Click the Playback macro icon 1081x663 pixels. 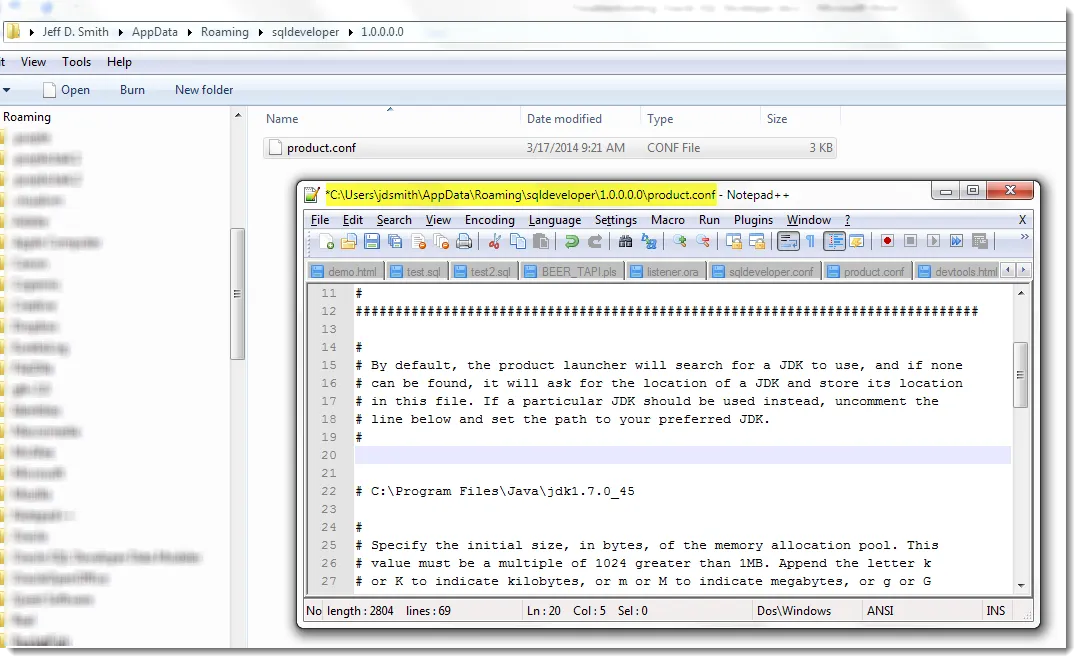click(933, 241)
